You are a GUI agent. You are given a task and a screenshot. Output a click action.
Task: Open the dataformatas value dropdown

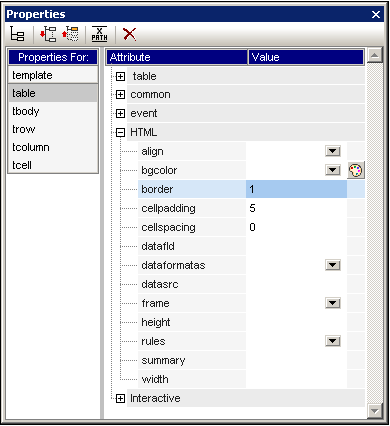333,265
